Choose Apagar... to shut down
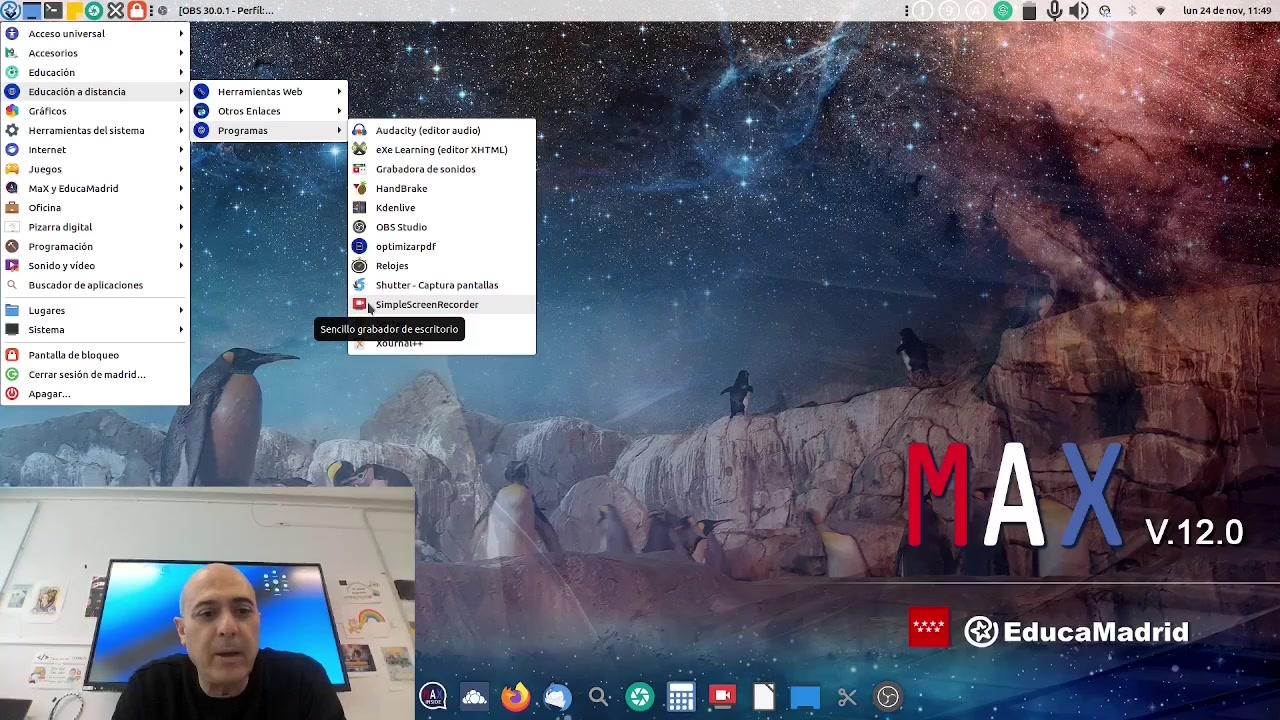Viewport: 1280px width, 720px height. point(95,394)
